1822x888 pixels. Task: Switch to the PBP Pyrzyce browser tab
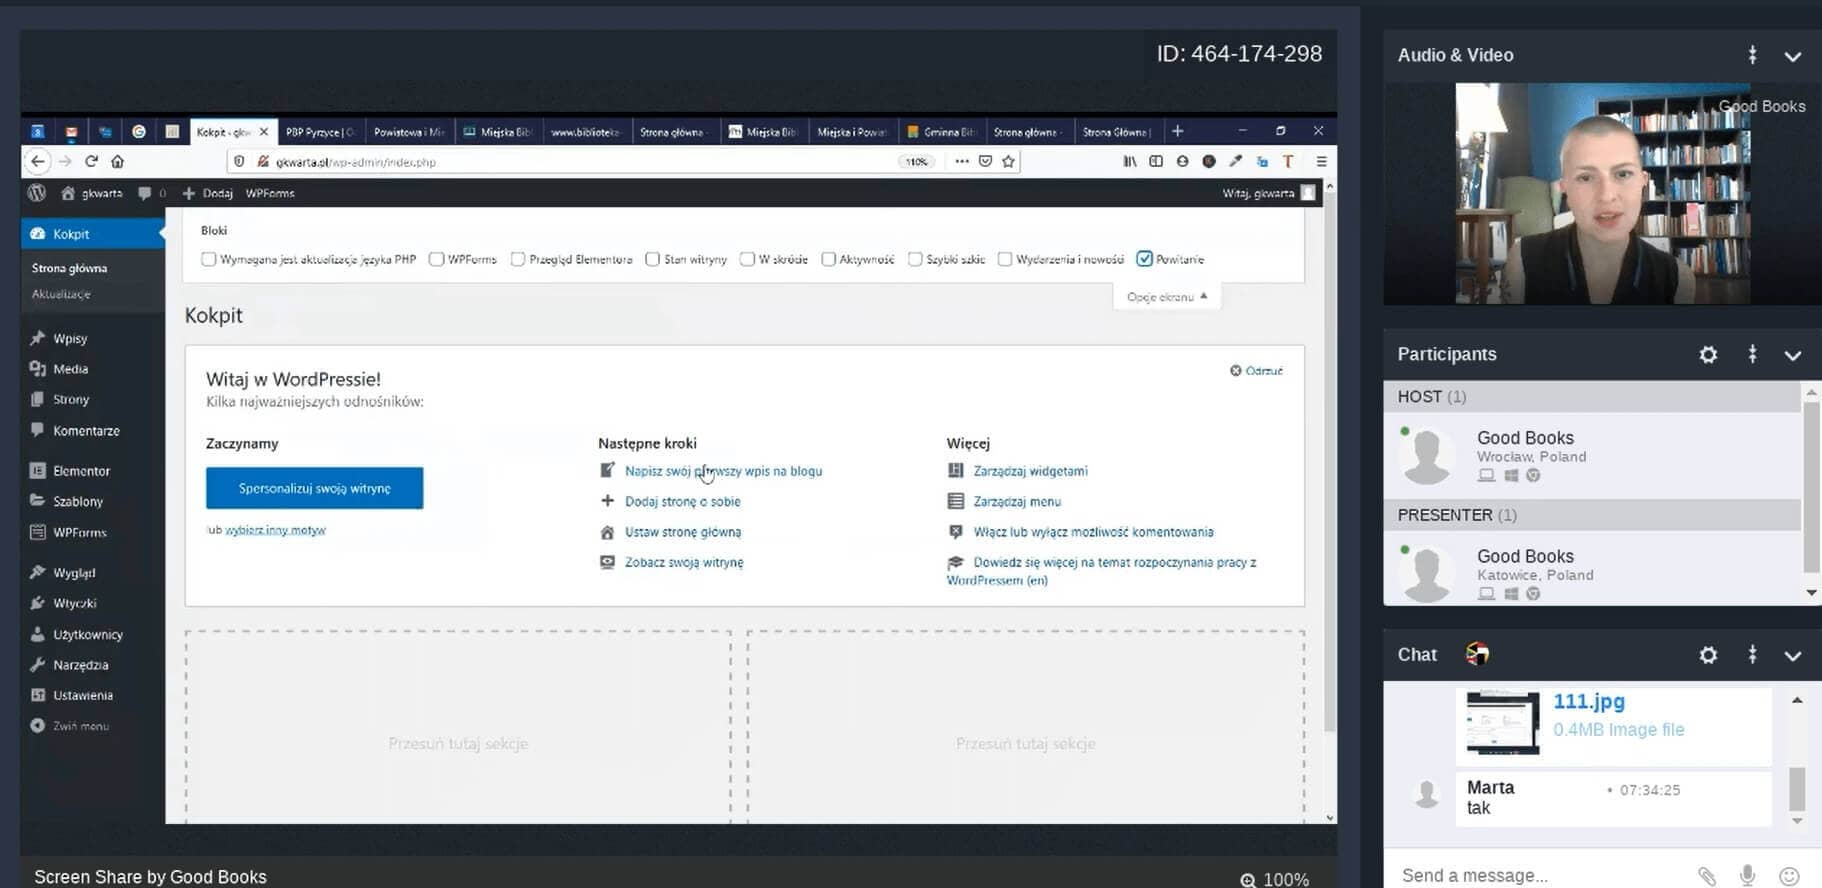tap(320, 131)
